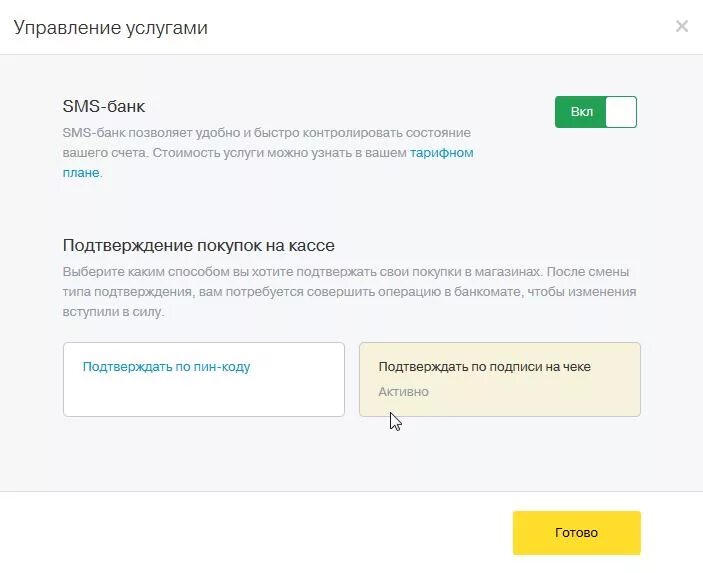This screenshot has height=573, width=703.
Task: Click the Активно status label
Action: pyautogui.click(x=403, y=392)
